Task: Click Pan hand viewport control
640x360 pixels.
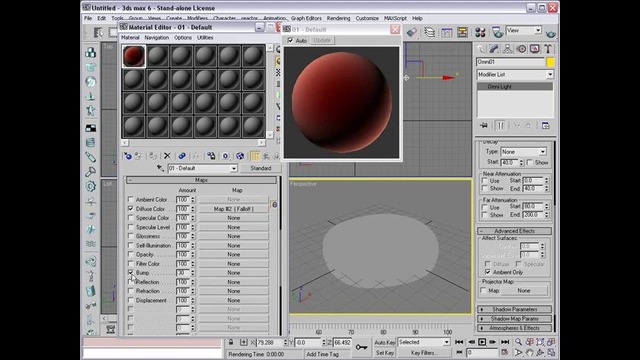Action: [x=529, y=352]
